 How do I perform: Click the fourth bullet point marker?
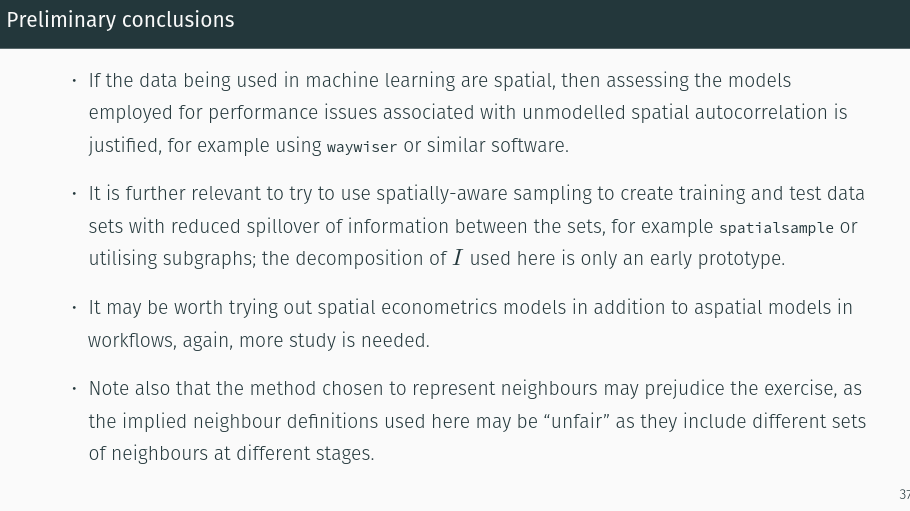pos(74,388)
